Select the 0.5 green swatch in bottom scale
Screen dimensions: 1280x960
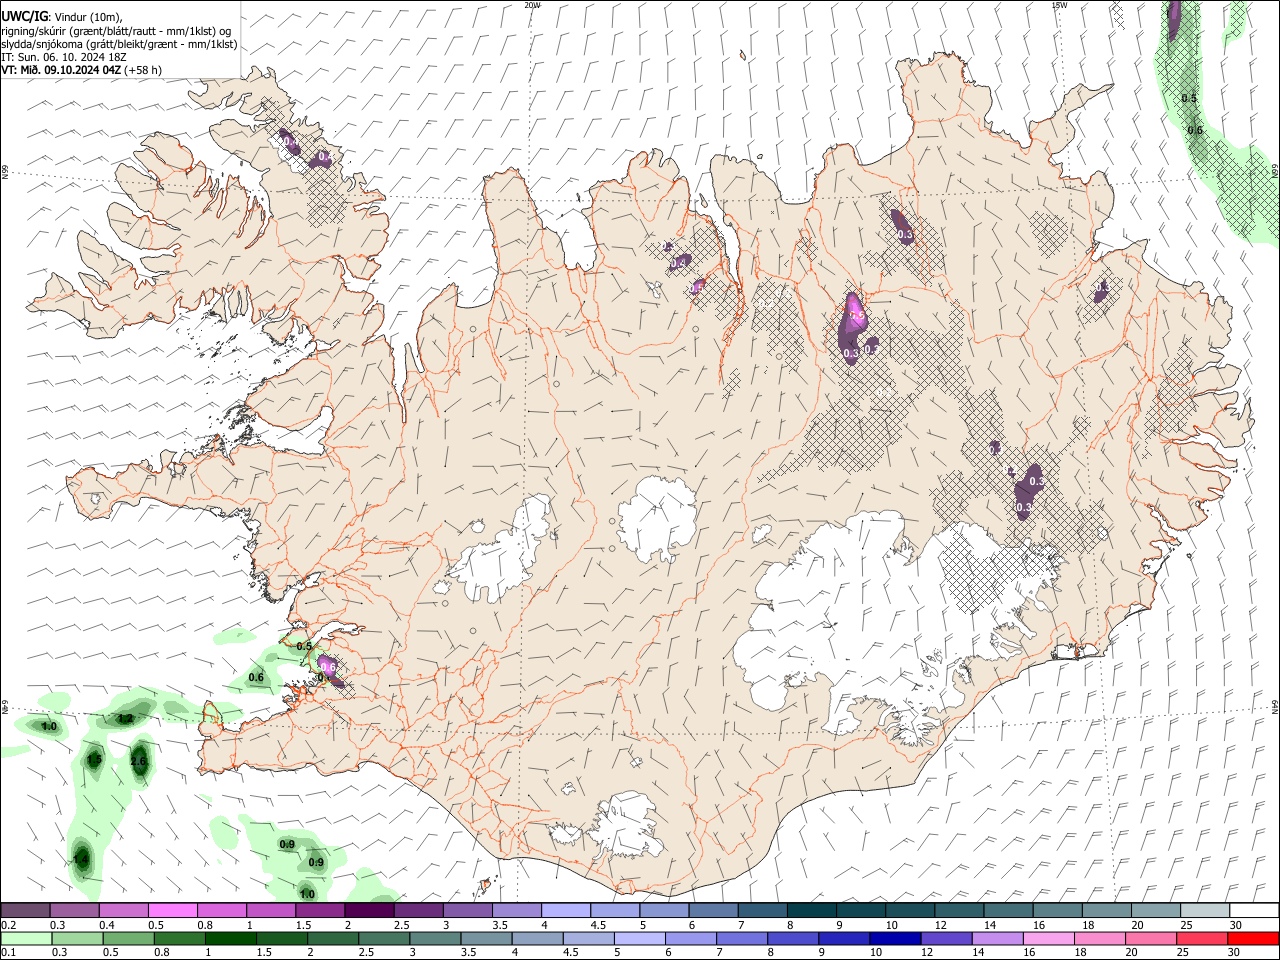(x=129, y=939)
